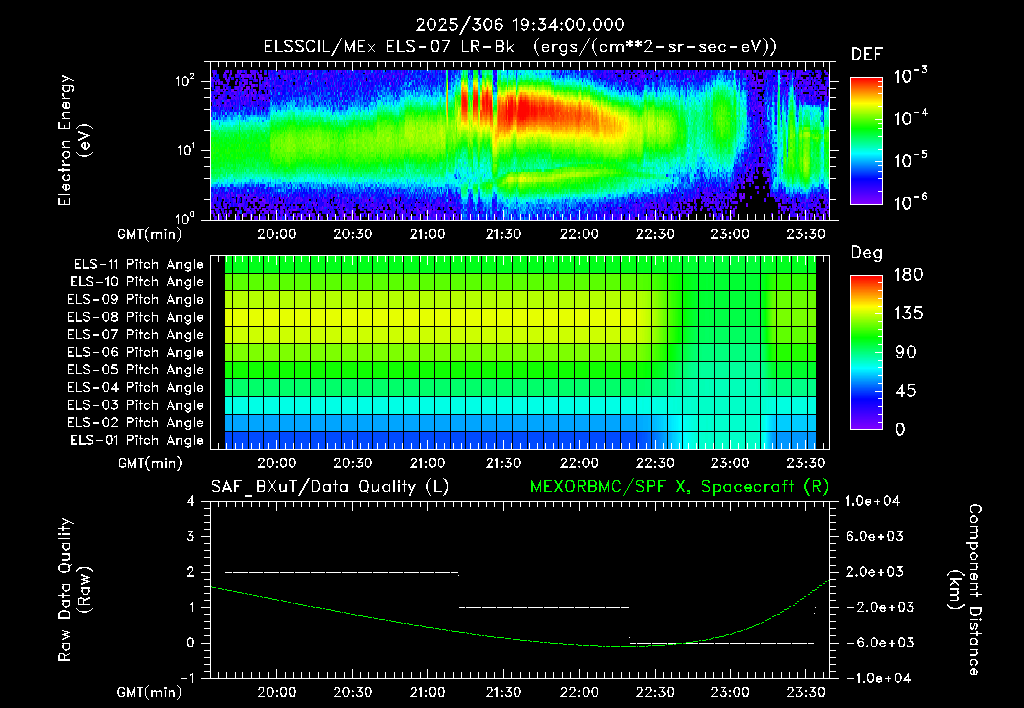Click inside the electron energy spectrogram
This screenshot has height=708, width=1024.
(520, 145)
